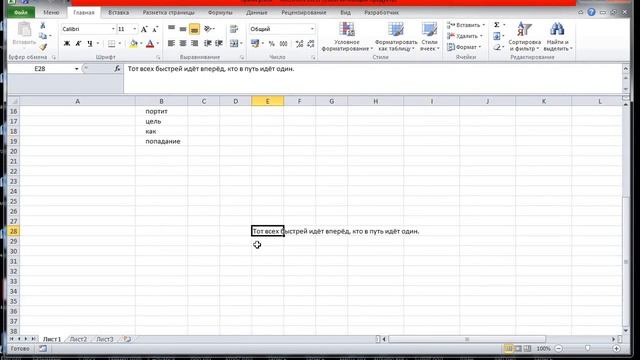Open Font dialog launcher in Шрифт group

[x=158, y=57]
